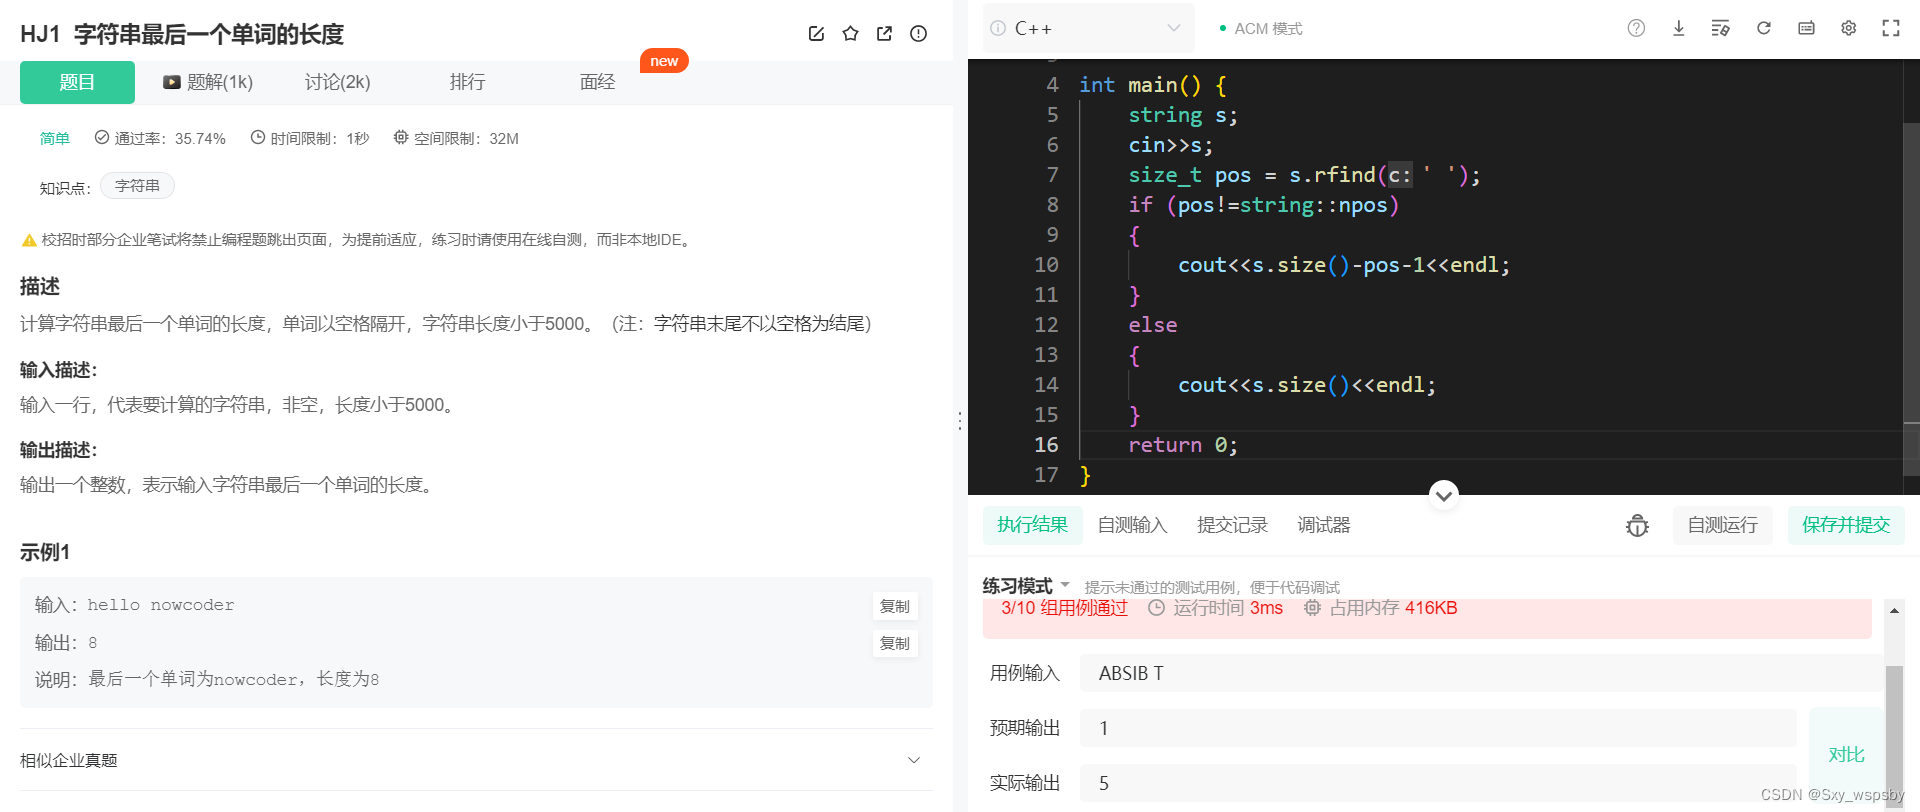1920x812 pixels.
Task: Open editor settings gear icon
Action: pyautogui.click(x=1849, y=28)
